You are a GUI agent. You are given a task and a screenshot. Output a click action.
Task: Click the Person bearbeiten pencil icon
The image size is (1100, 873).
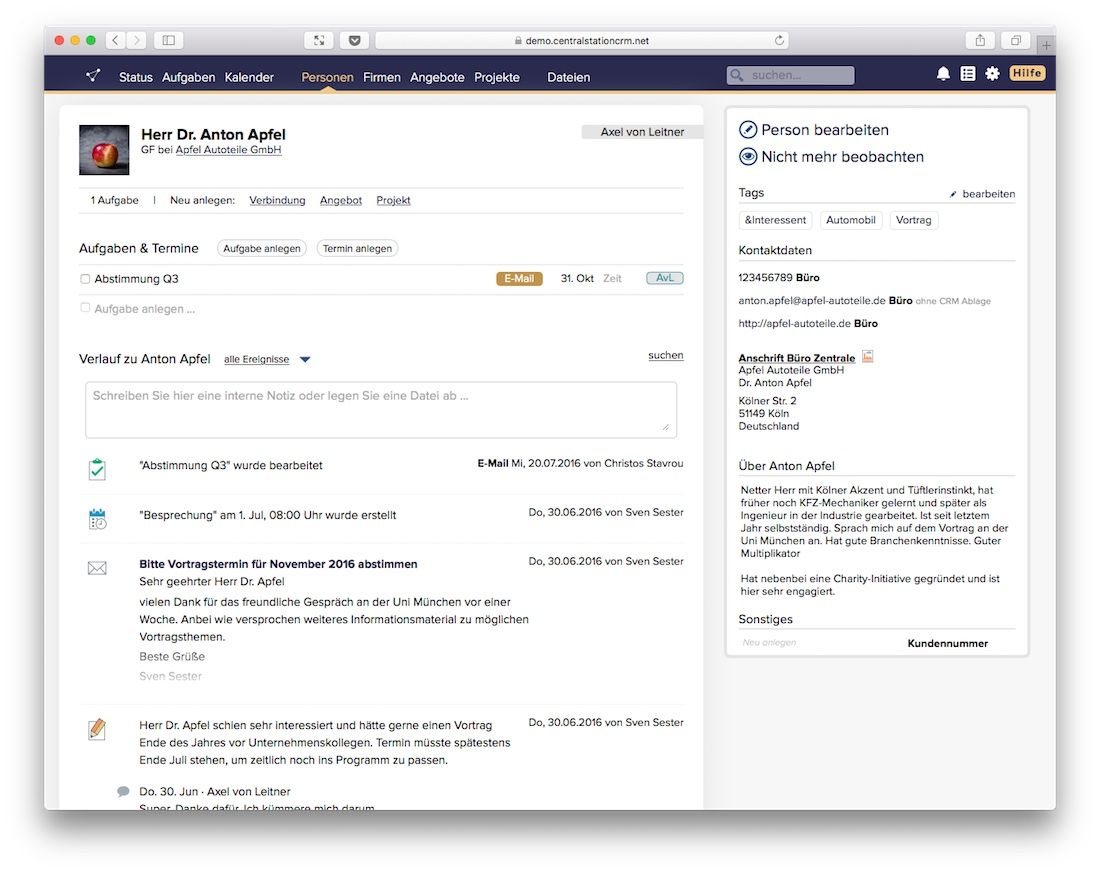click(x=748, y=130)
